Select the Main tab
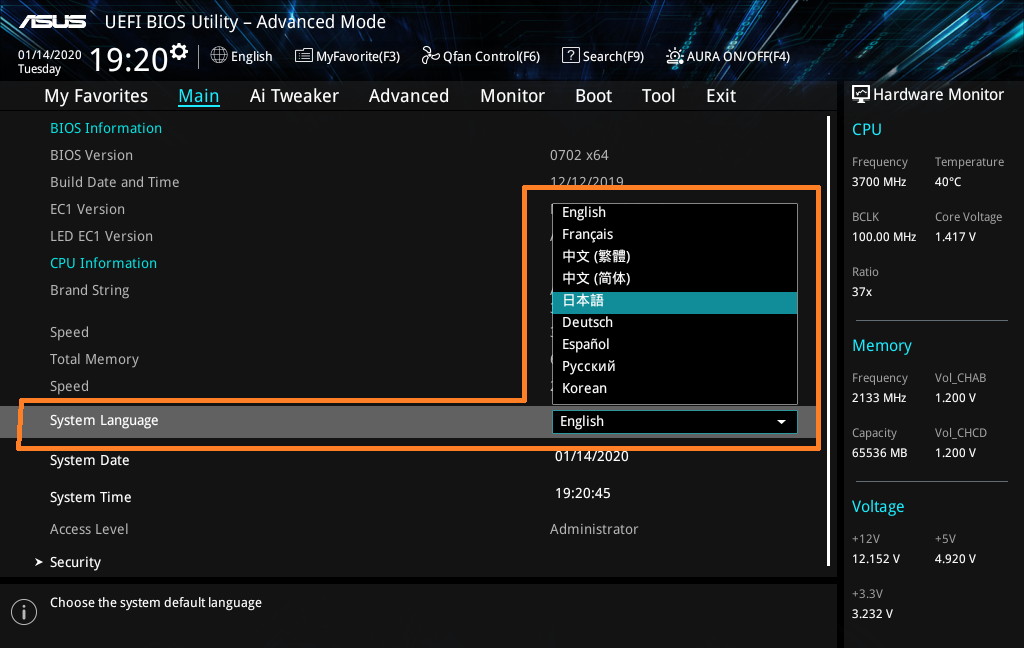The height and width of the screenshot is (648, 1024). click(199, 96)
